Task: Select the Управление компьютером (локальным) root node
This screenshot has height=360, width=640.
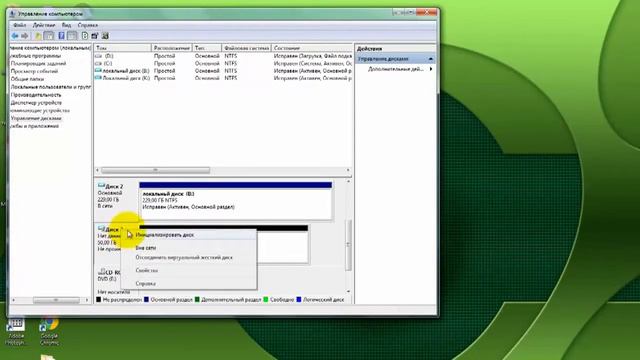Action: 50,48
